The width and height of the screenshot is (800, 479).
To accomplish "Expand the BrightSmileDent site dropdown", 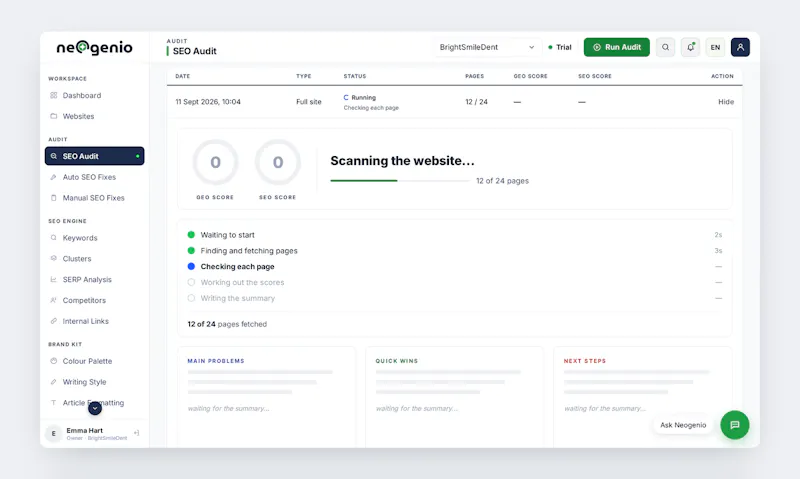I will click(487, 47).
